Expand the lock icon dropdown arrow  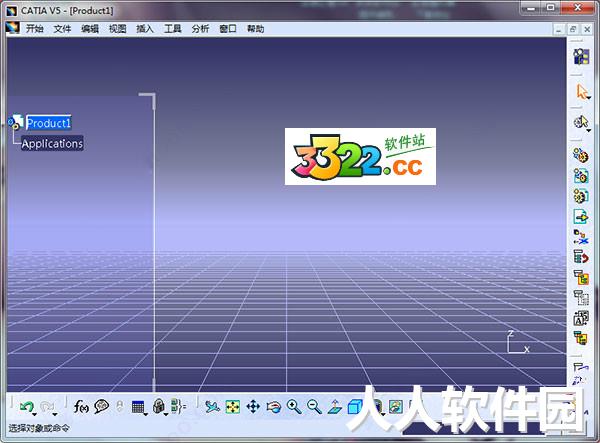click(166, 414)
